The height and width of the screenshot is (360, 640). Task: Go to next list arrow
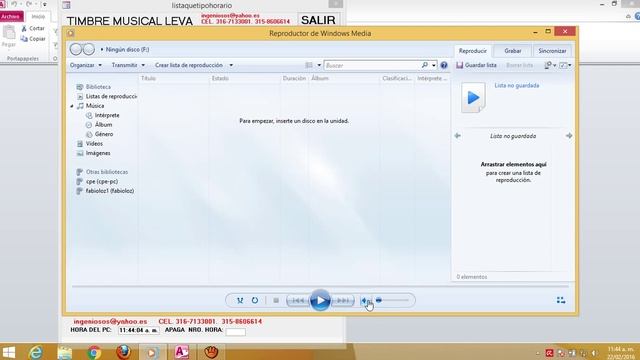pos(569,136)
